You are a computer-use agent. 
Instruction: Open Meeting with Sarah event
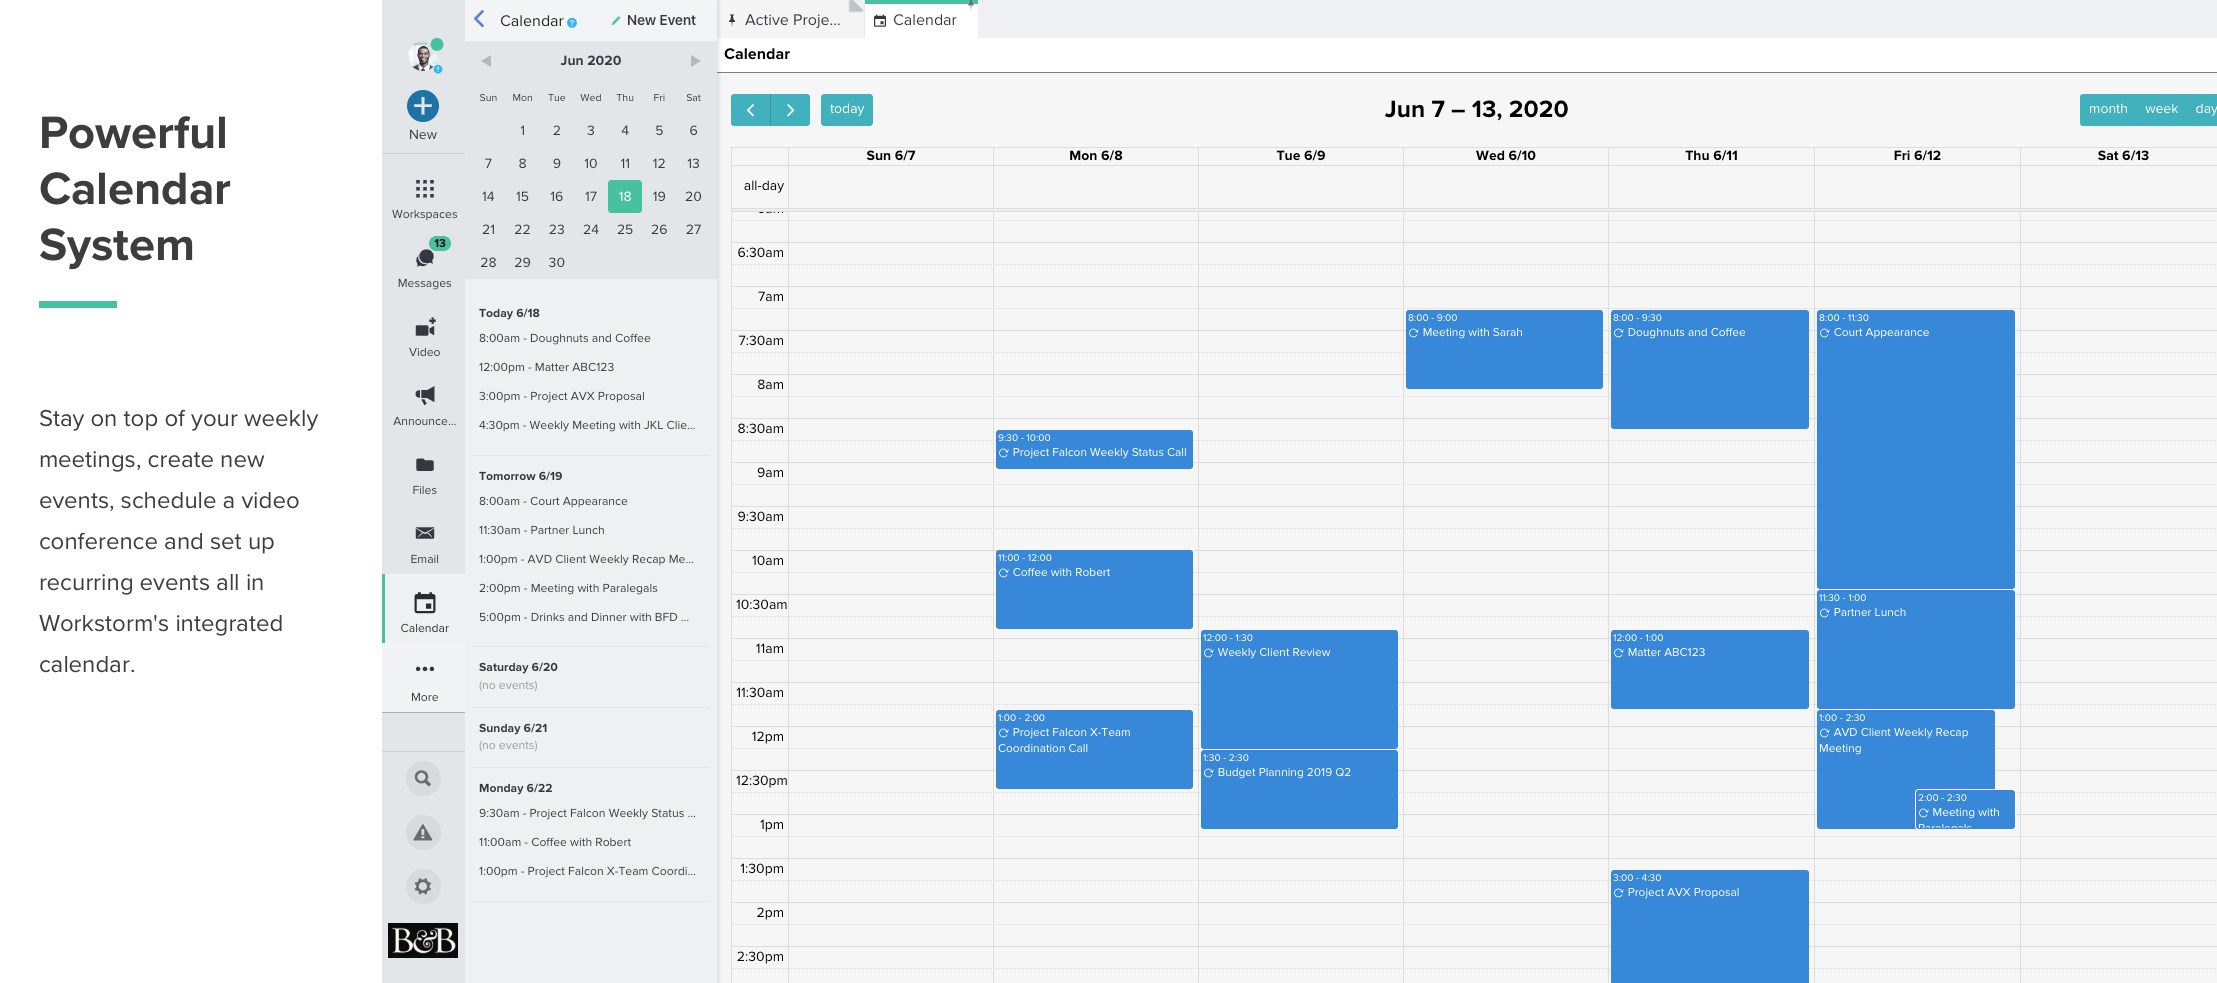[1504, 349]
